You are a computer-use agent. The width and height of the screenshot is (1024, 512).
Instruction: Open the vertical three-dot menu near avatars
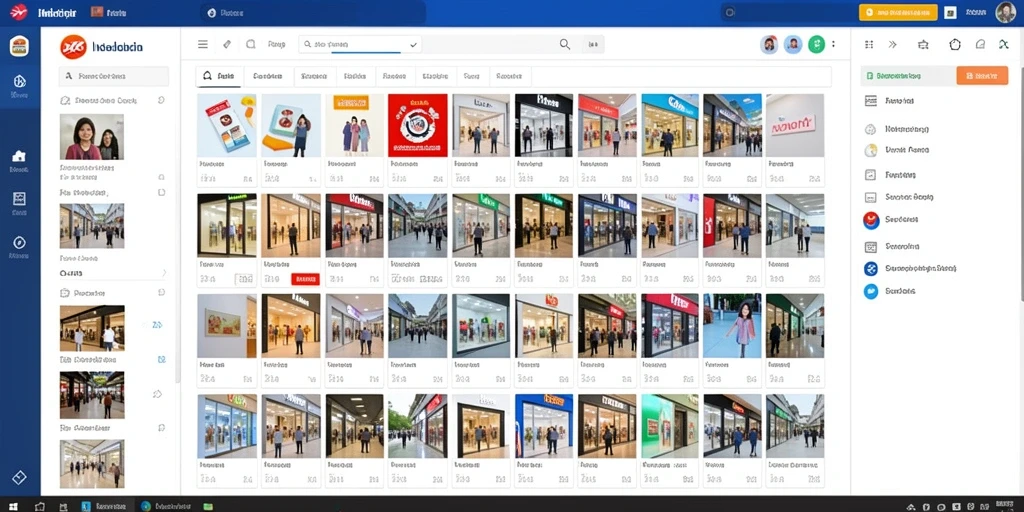click(833, 44)
